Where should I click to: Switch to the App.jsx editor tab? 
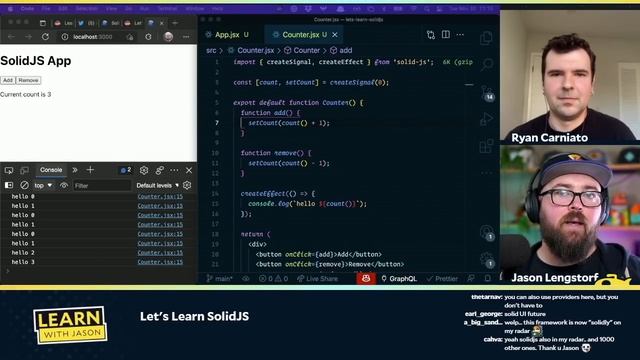point(227,35)
